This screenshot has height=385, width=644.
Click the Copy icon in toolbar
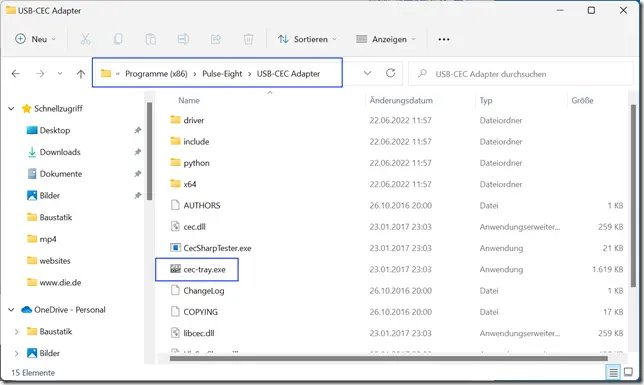(118, 39)
